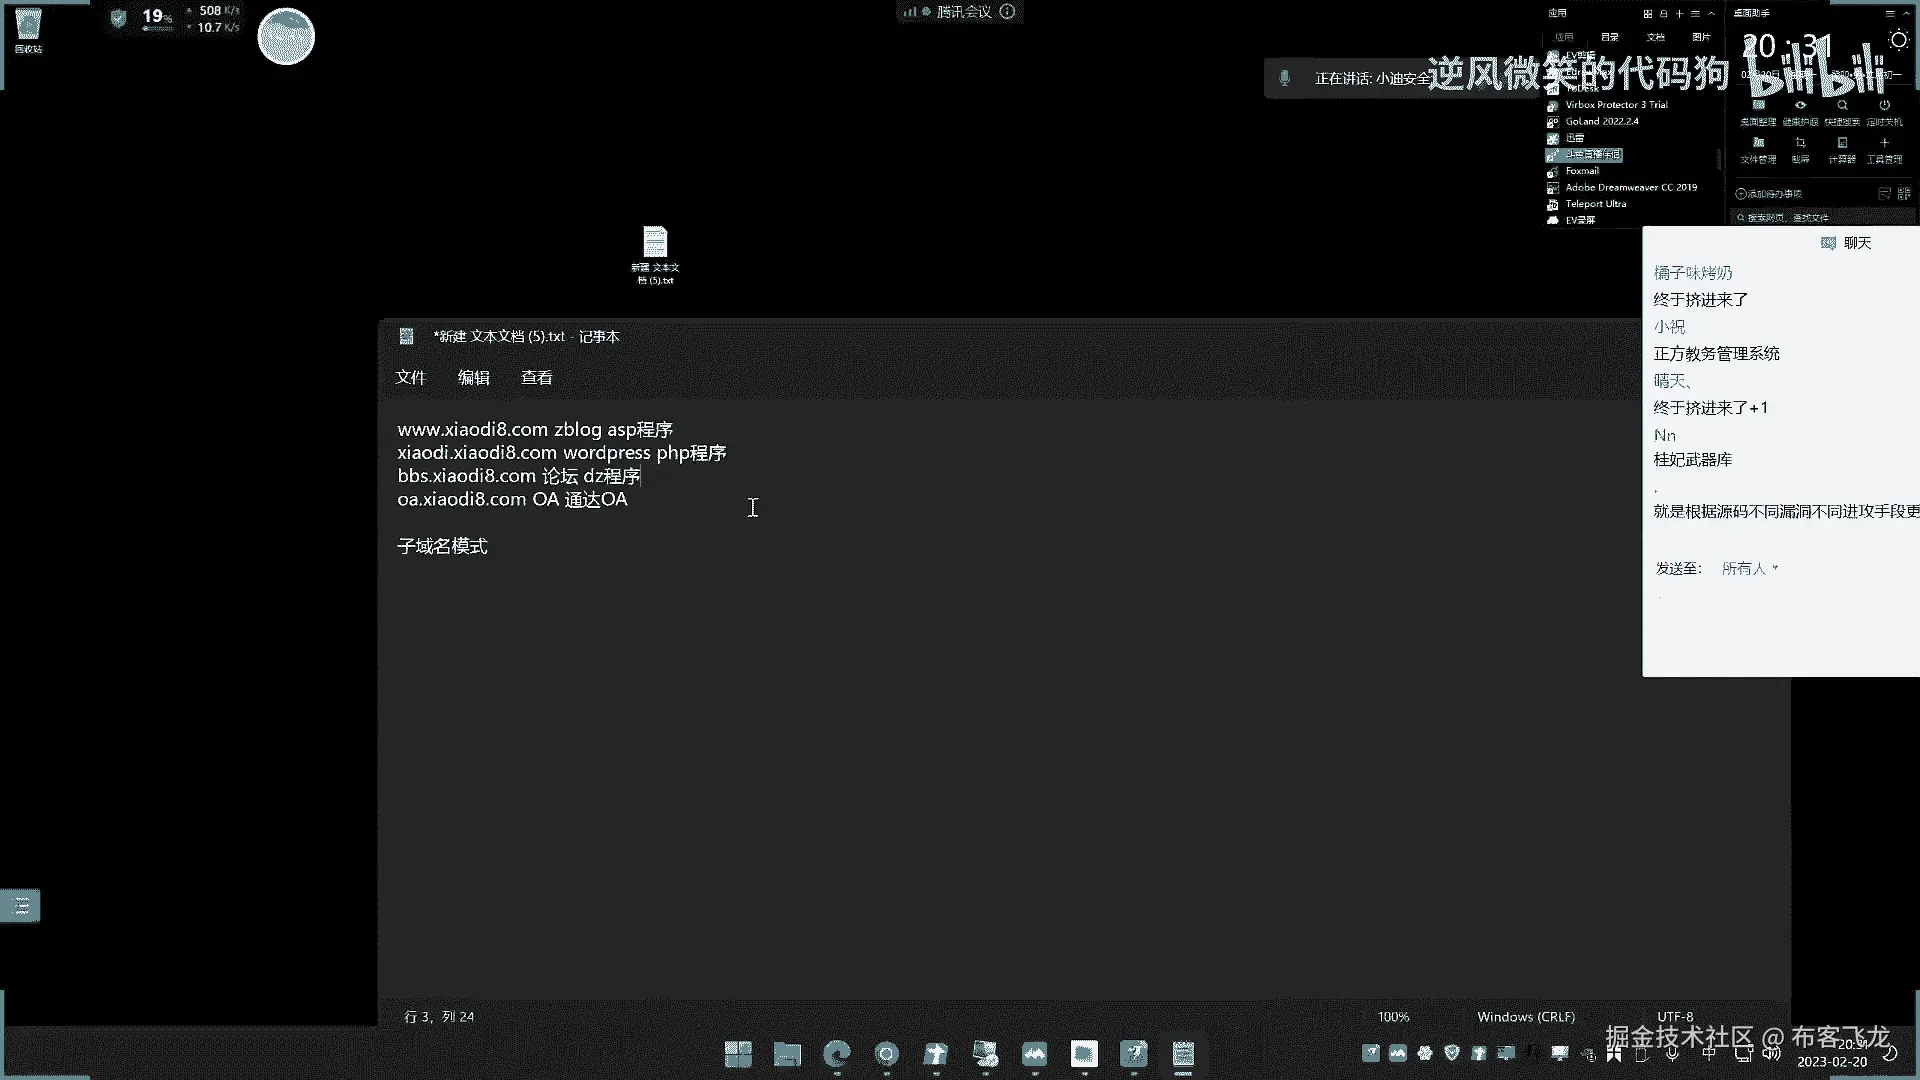Collapse the 应用 panel with the chevron
Viewport: 1920px width, 1080px height.
[x=1711, y=14]
